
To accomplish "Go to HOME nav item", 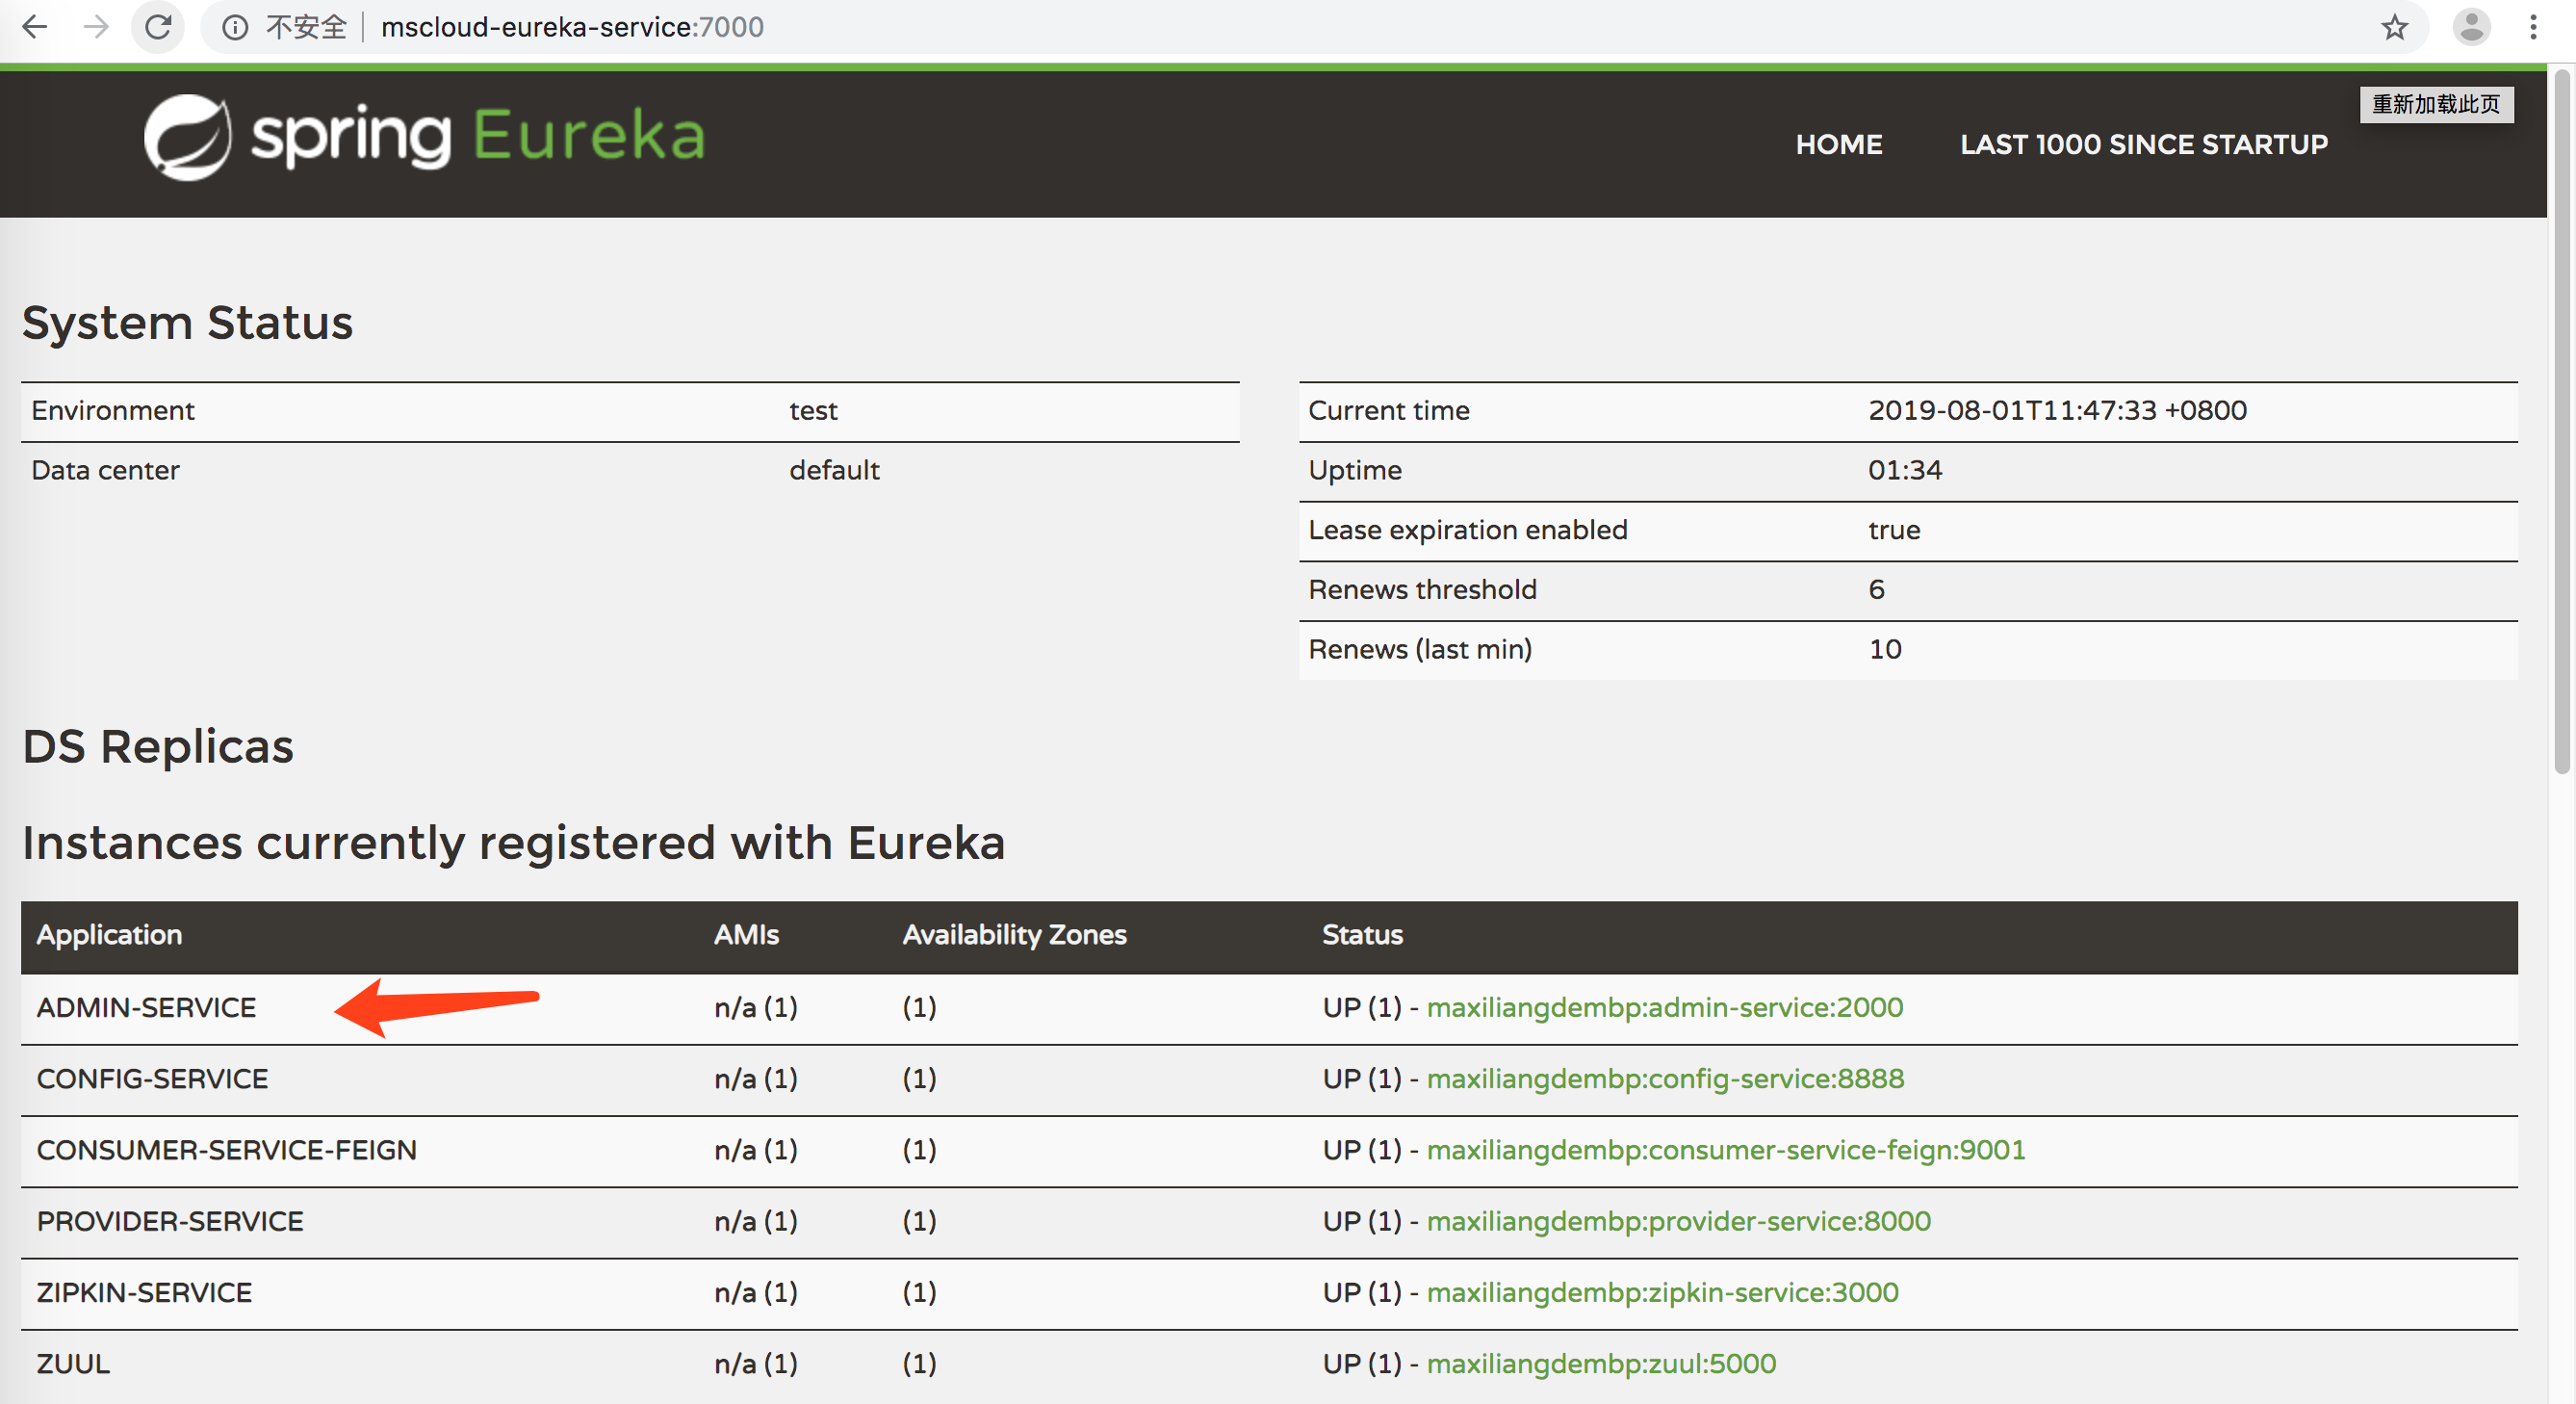I will [1838, 144].
